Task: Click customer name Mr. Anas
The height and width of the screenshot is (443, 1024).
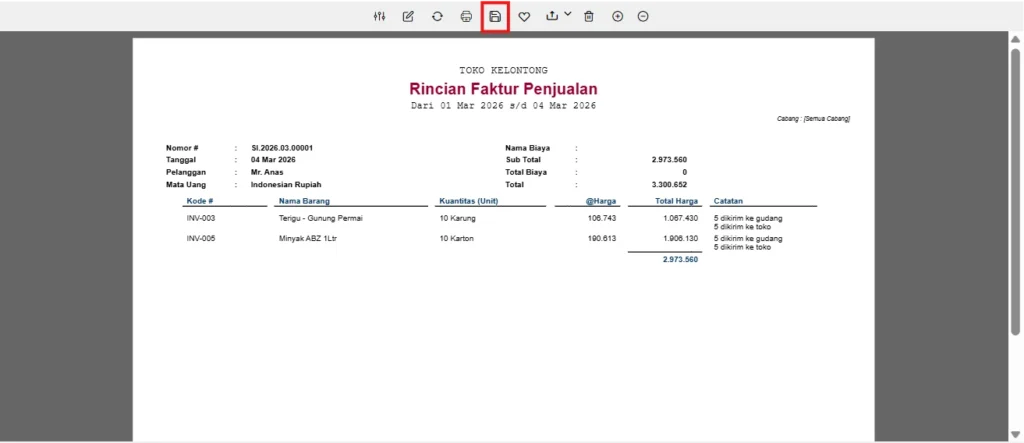Action: (x=267, y=172)
